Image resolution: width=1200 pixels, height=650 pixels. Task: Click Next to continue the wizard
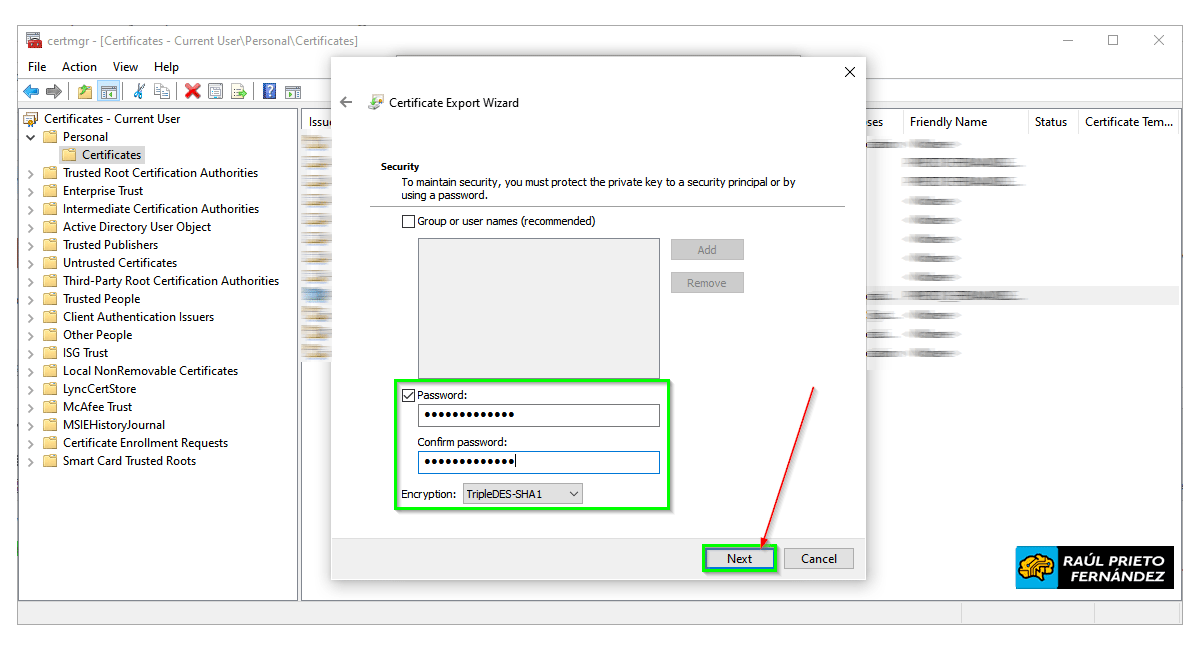[739, 559]
